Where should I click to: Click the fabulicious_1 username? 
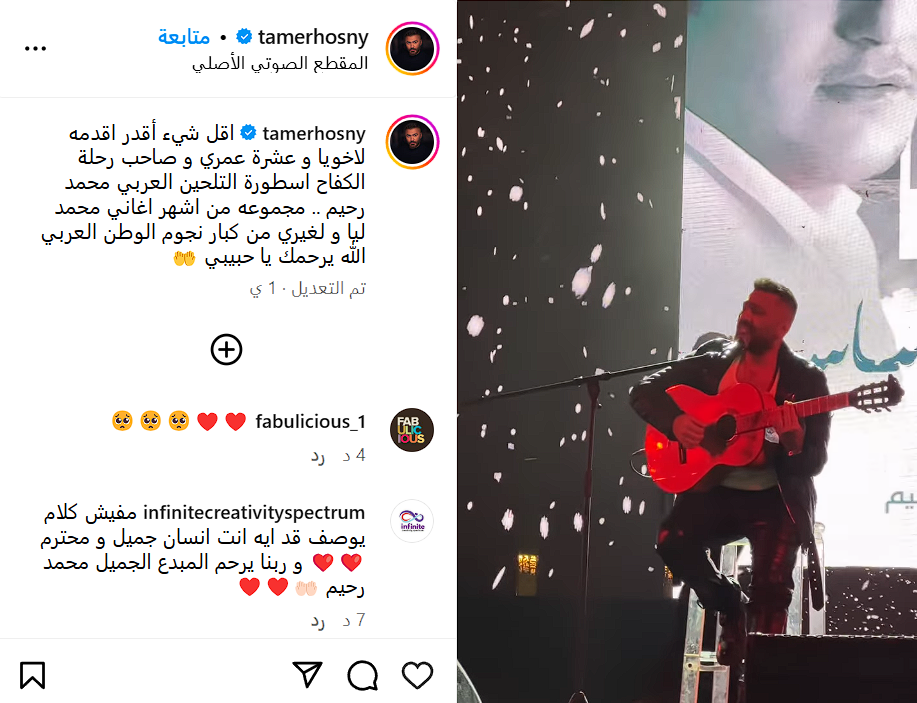[x=311, y=421]
